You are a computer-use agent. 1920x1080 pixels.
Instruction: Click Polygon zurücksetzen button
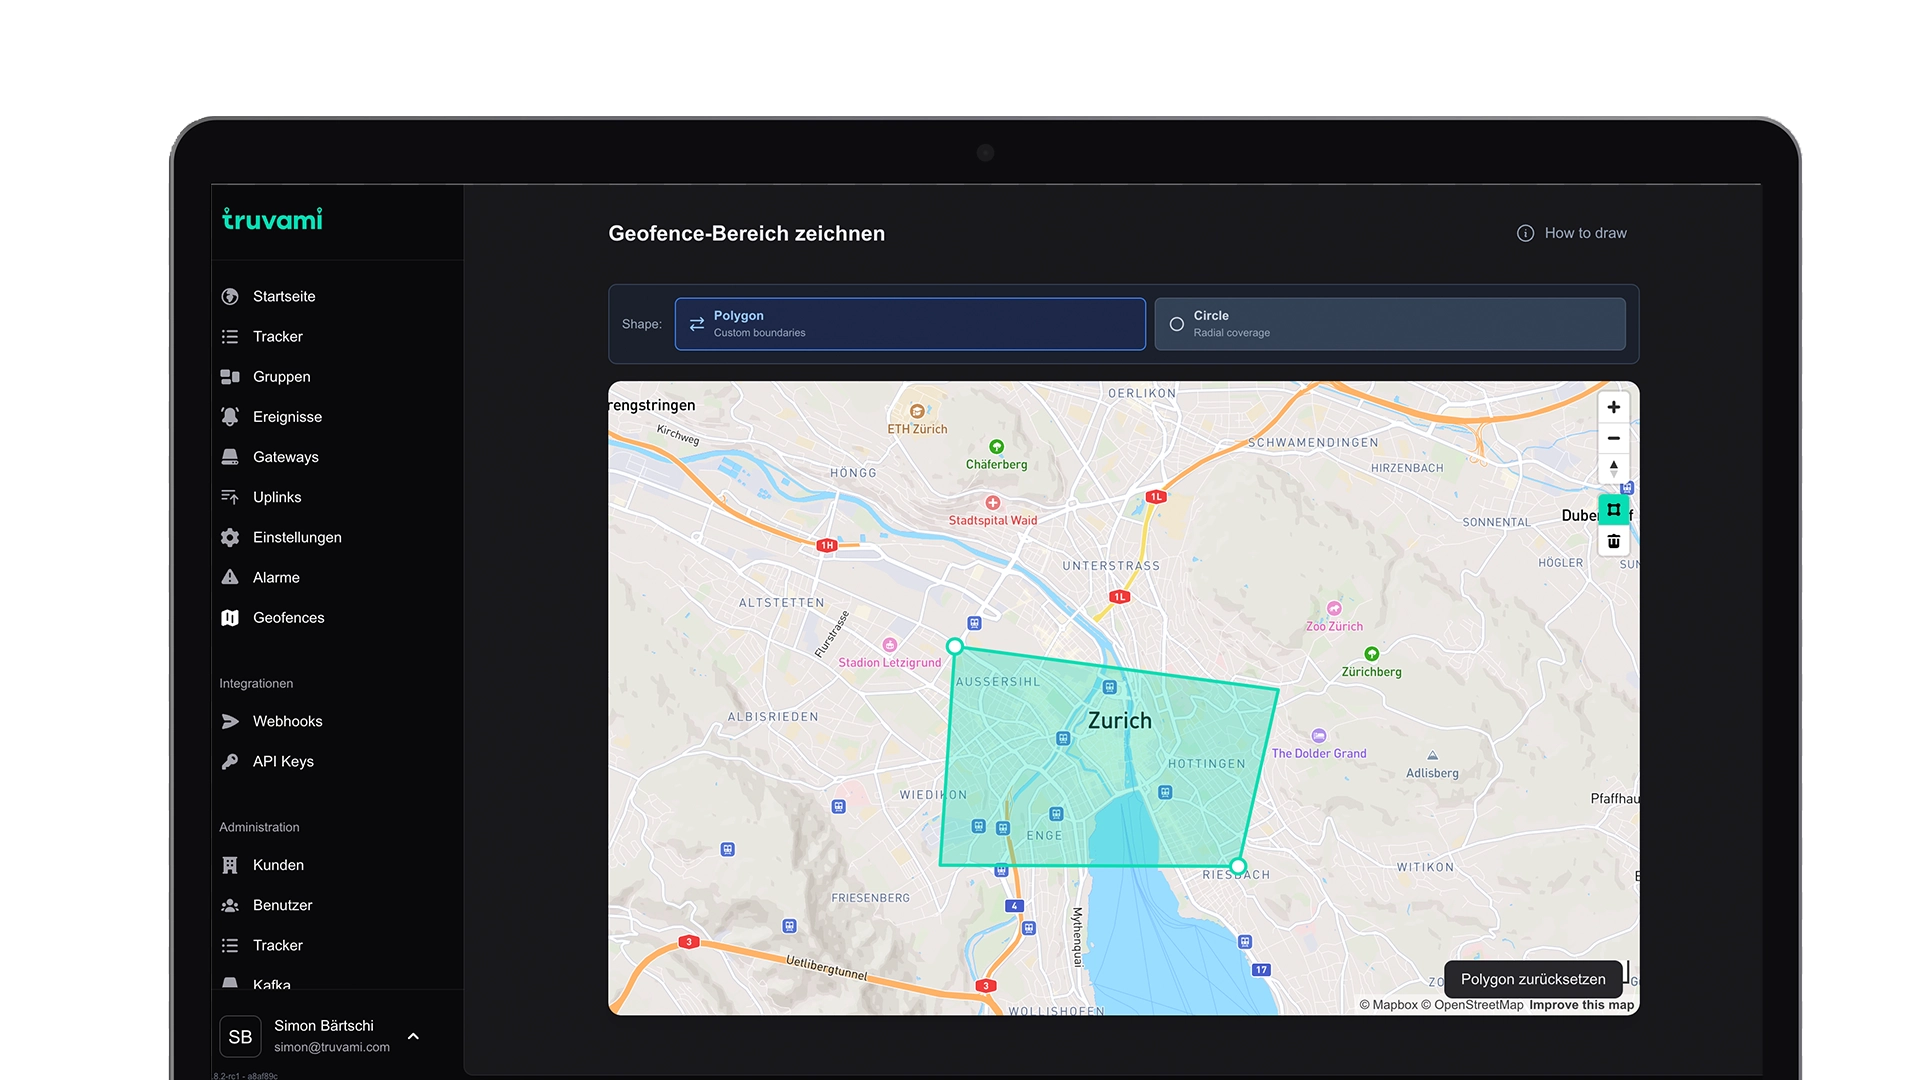[x=1532, y=980]
